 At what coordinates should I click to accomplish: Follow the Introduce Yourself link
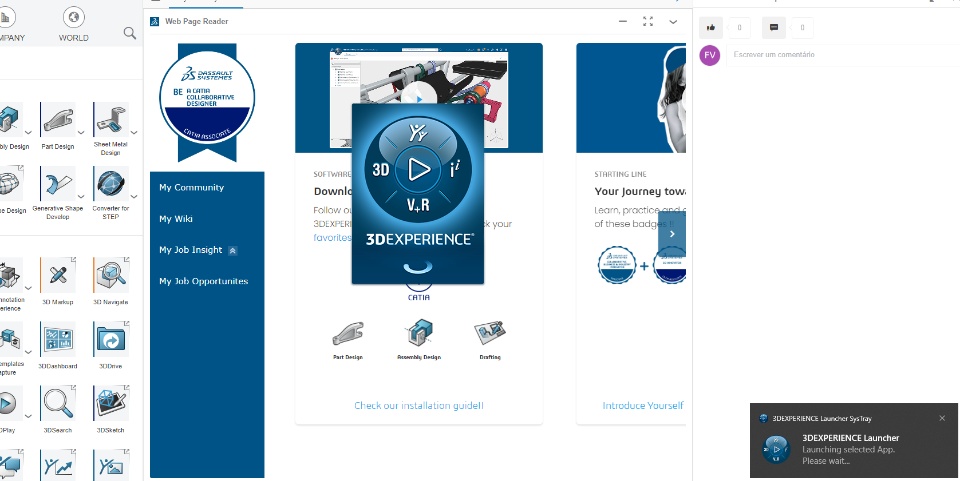coord(643,405)
